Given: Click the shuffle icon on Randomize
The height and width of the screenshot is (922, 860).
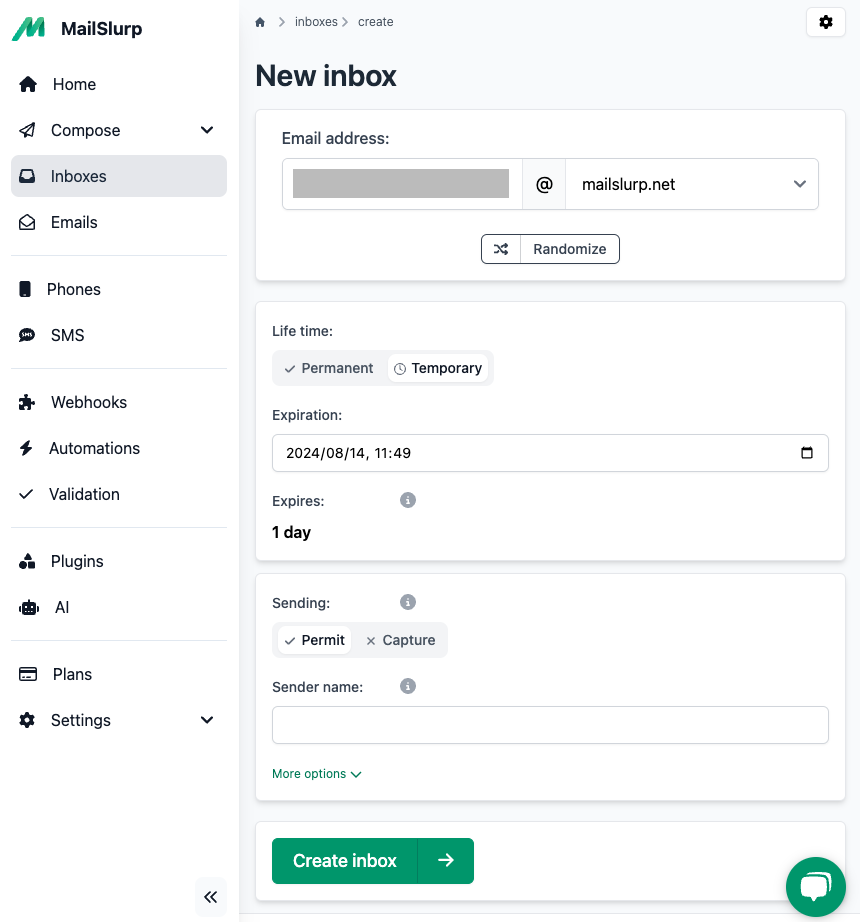Looking at the screenshot, I should (501, 249).
